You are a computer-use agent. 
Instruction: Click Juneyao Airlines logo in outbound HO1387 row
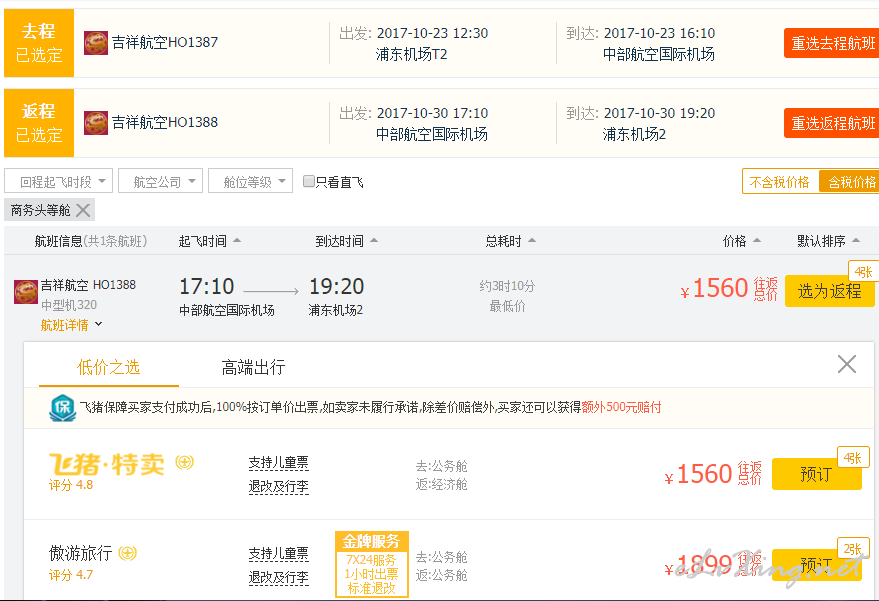(96, 43)
